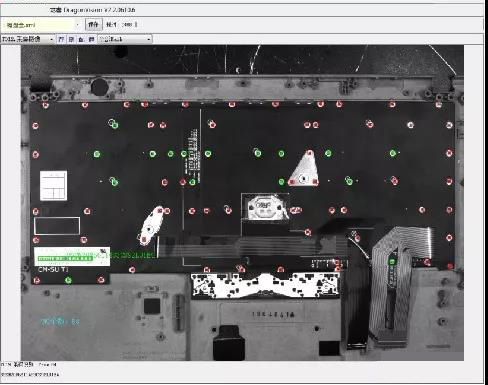Click the fourth small toolbar icon before the second dropdown

click(x=91, y=39)
